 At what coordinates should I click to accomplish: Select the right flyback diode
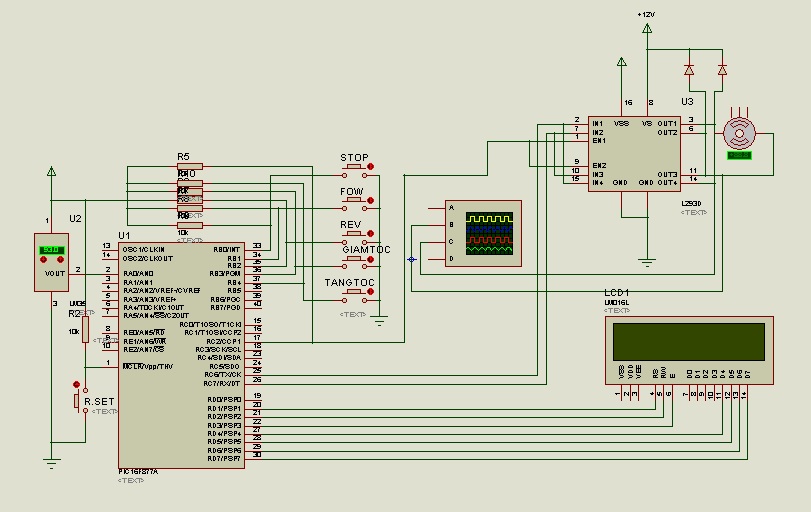[723, 70]
